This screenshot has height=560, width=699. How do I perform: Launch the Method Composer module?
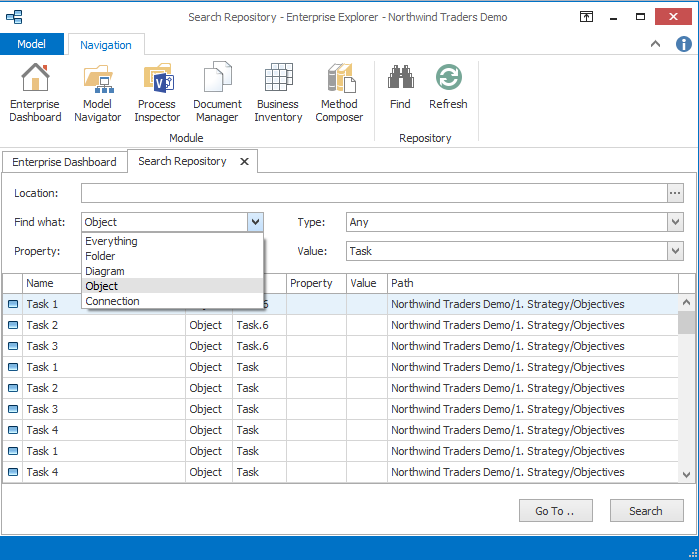coord(339,92)
